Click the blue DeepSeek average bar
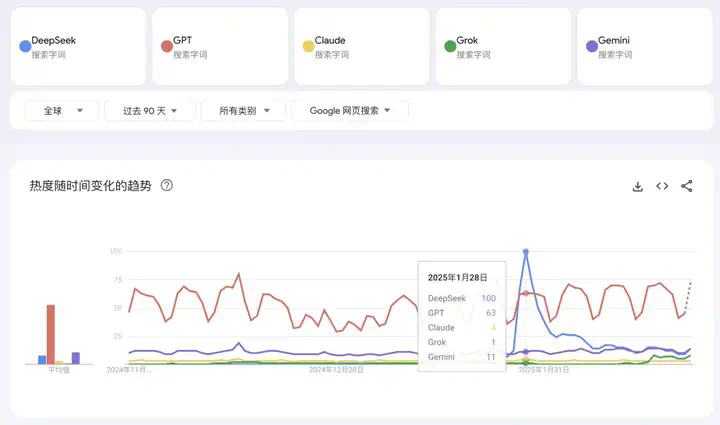The height and width of the screenshot is (425, 720). click(42, 360)
